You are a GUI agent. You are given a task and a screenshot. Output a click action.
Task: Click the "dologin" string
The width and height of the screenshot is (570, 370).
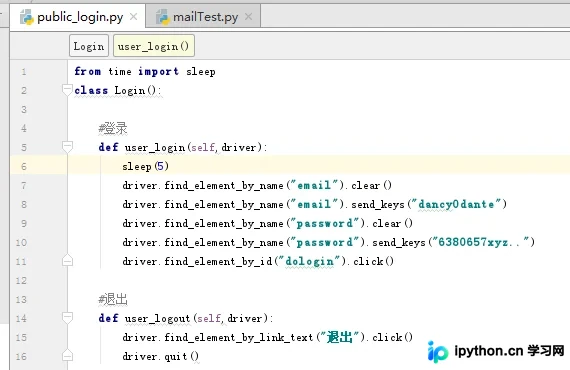[x=309, y=261]
